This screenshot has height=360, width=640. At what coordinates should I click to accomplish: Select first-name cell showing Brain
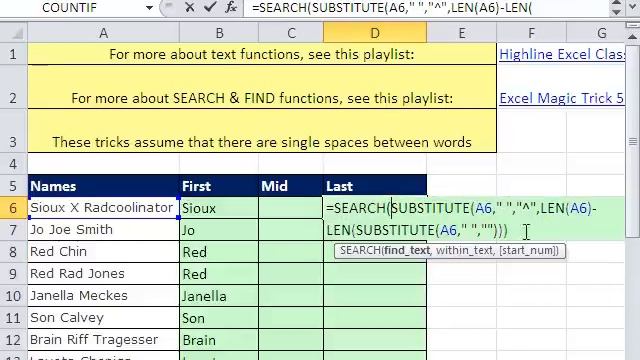coord(219,340)
